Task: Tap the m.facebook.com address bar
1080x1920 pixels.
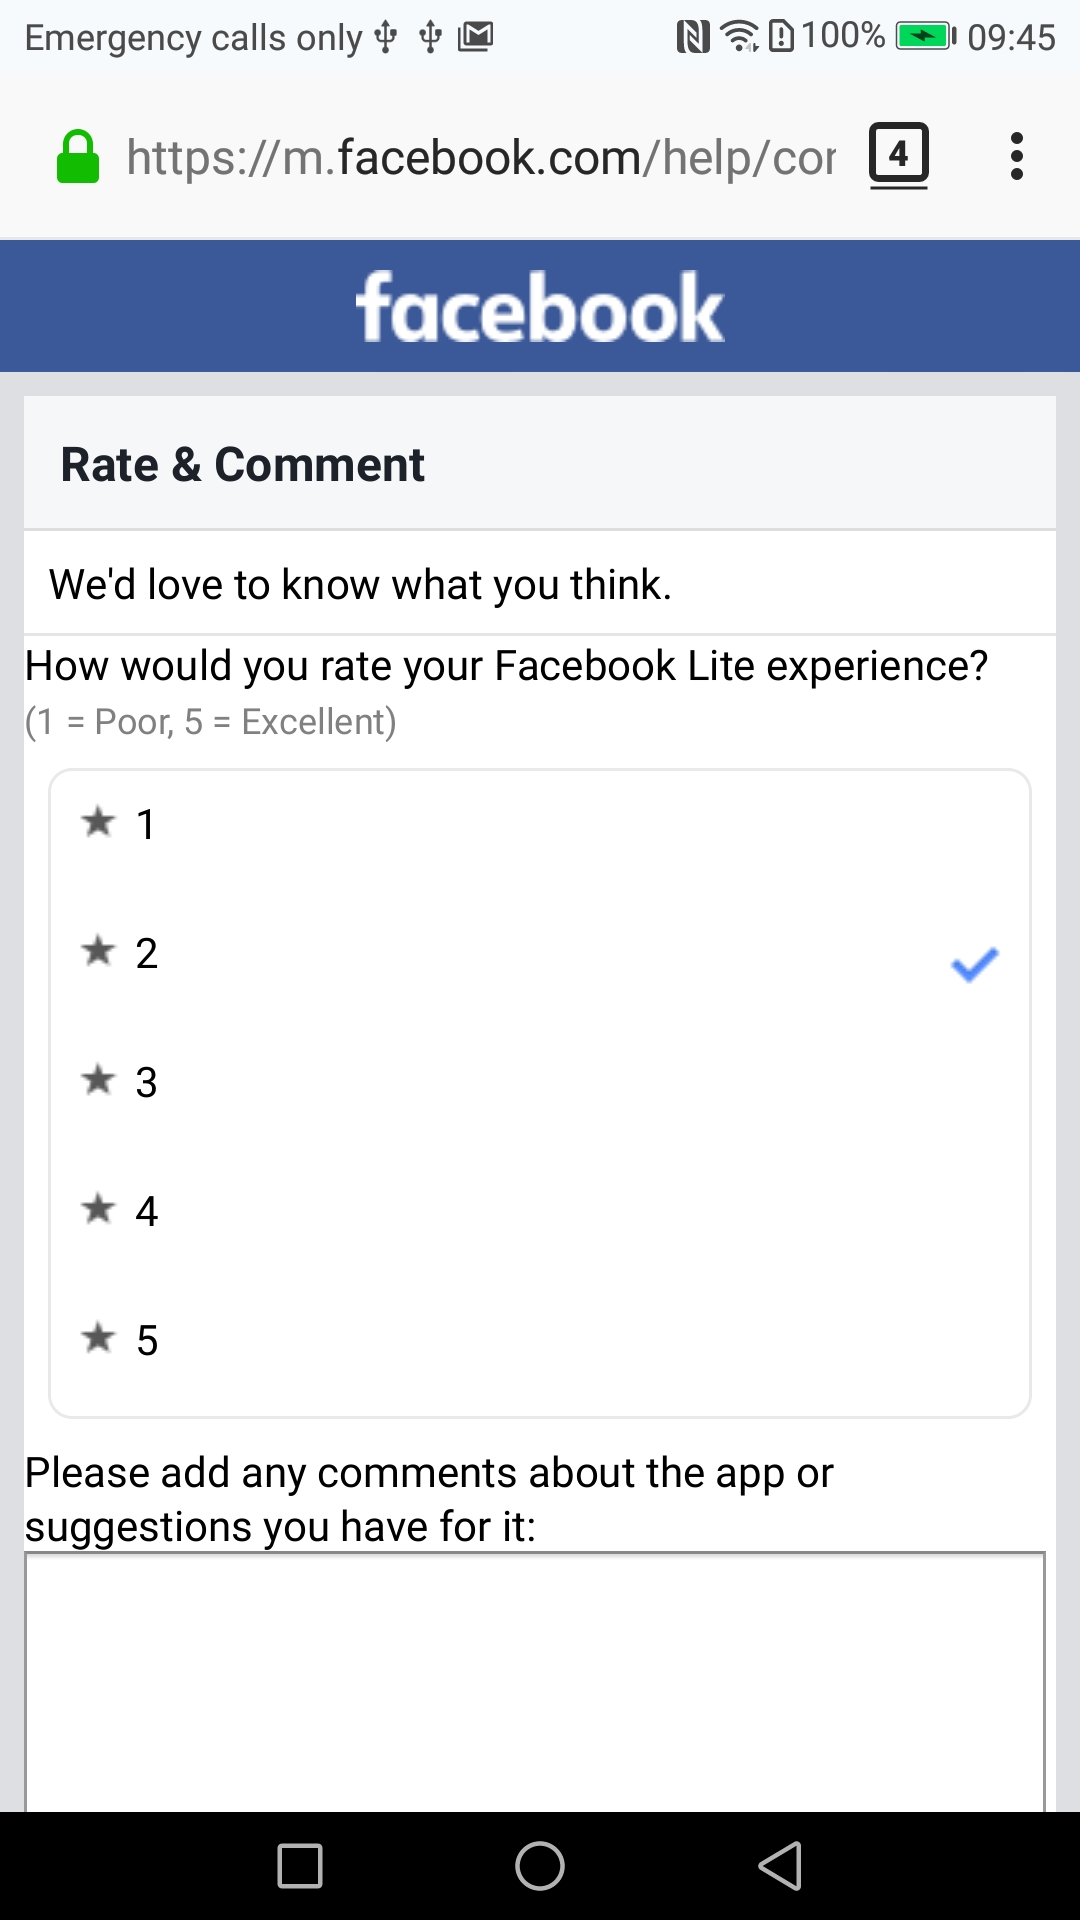Action: click(480, 157)
